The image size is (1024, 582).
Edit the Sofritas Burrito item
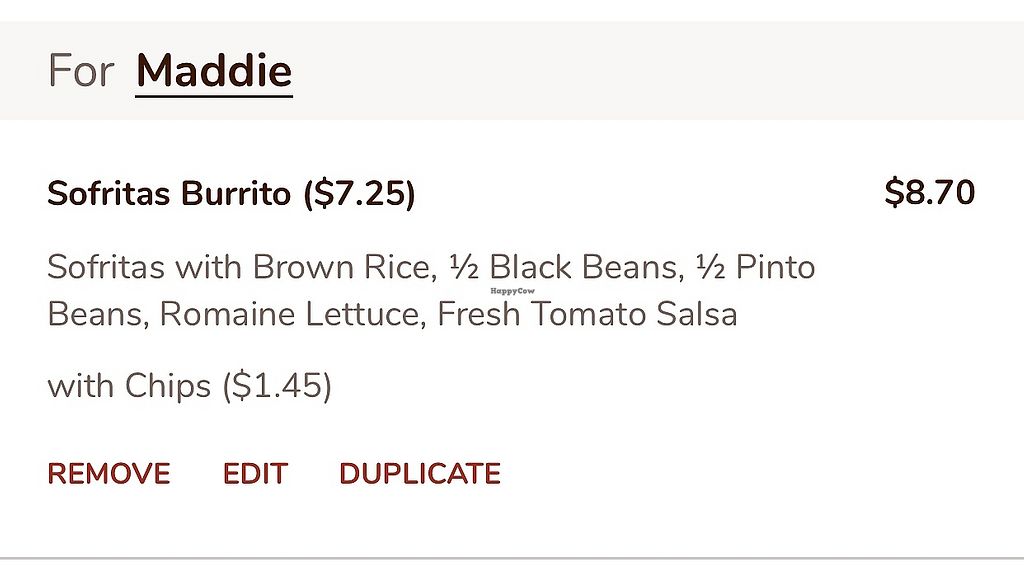[255, 473]
